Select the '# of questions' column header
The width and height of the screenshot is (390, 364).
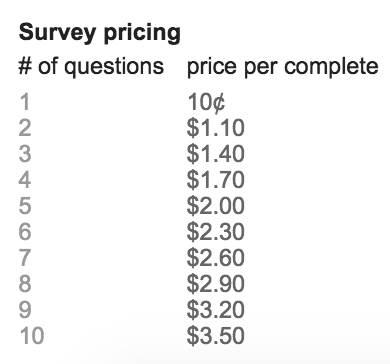click(x=91, y=67)
